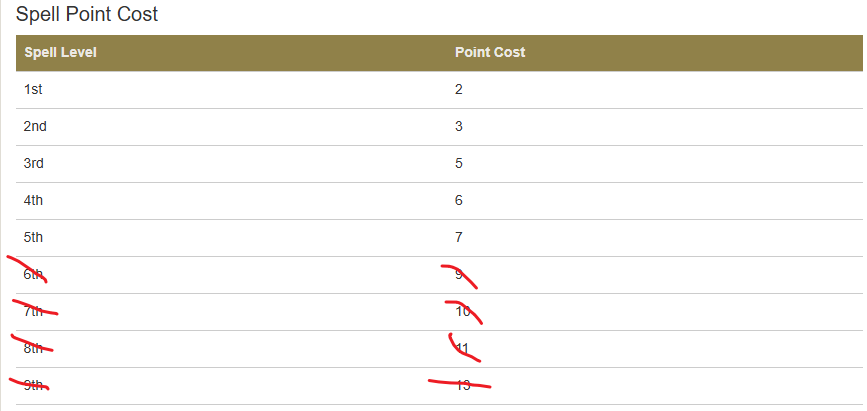Click the Spell Point Cost heading
Viewport: 867px width, 411px height.
(87, 15)
